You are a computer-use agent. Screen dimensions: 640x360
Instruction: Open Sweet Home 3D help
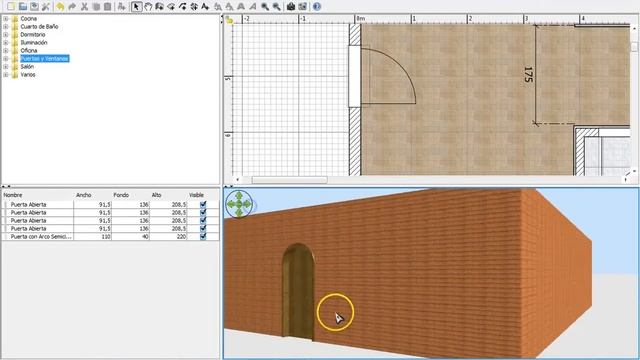coord(317,7)
